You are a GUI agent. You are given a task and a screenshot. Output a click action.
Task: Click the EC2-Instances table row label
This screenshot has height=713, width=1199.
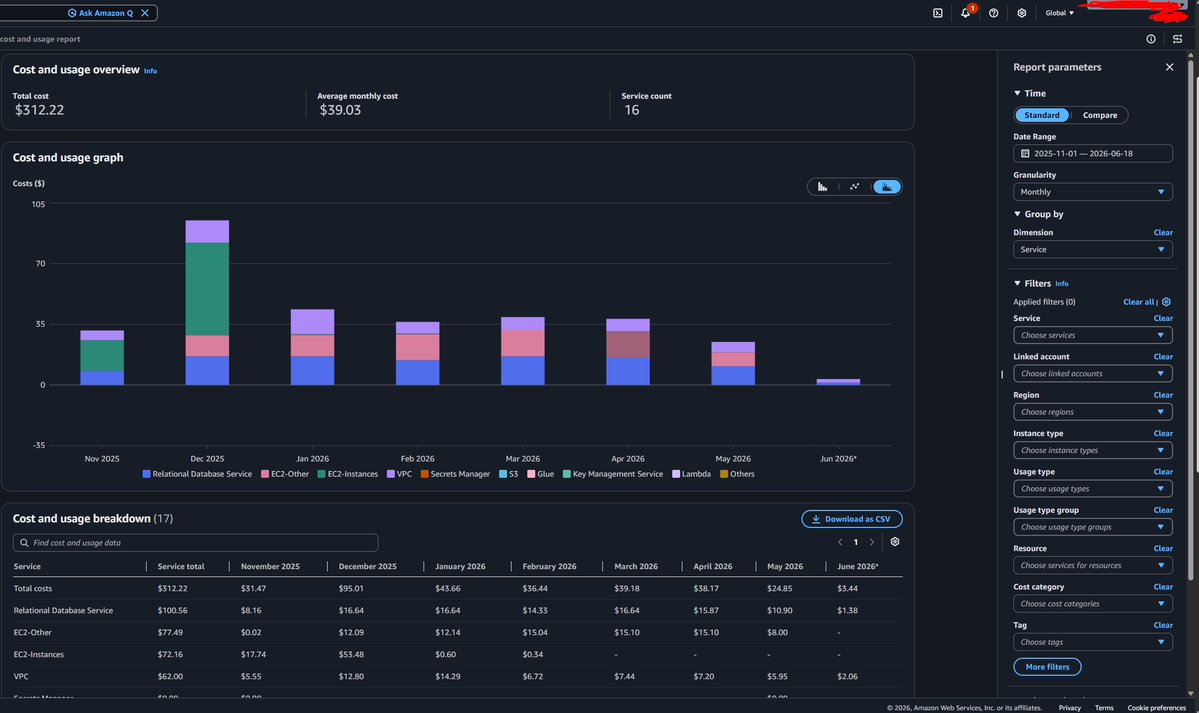click(x=38, y=655)
